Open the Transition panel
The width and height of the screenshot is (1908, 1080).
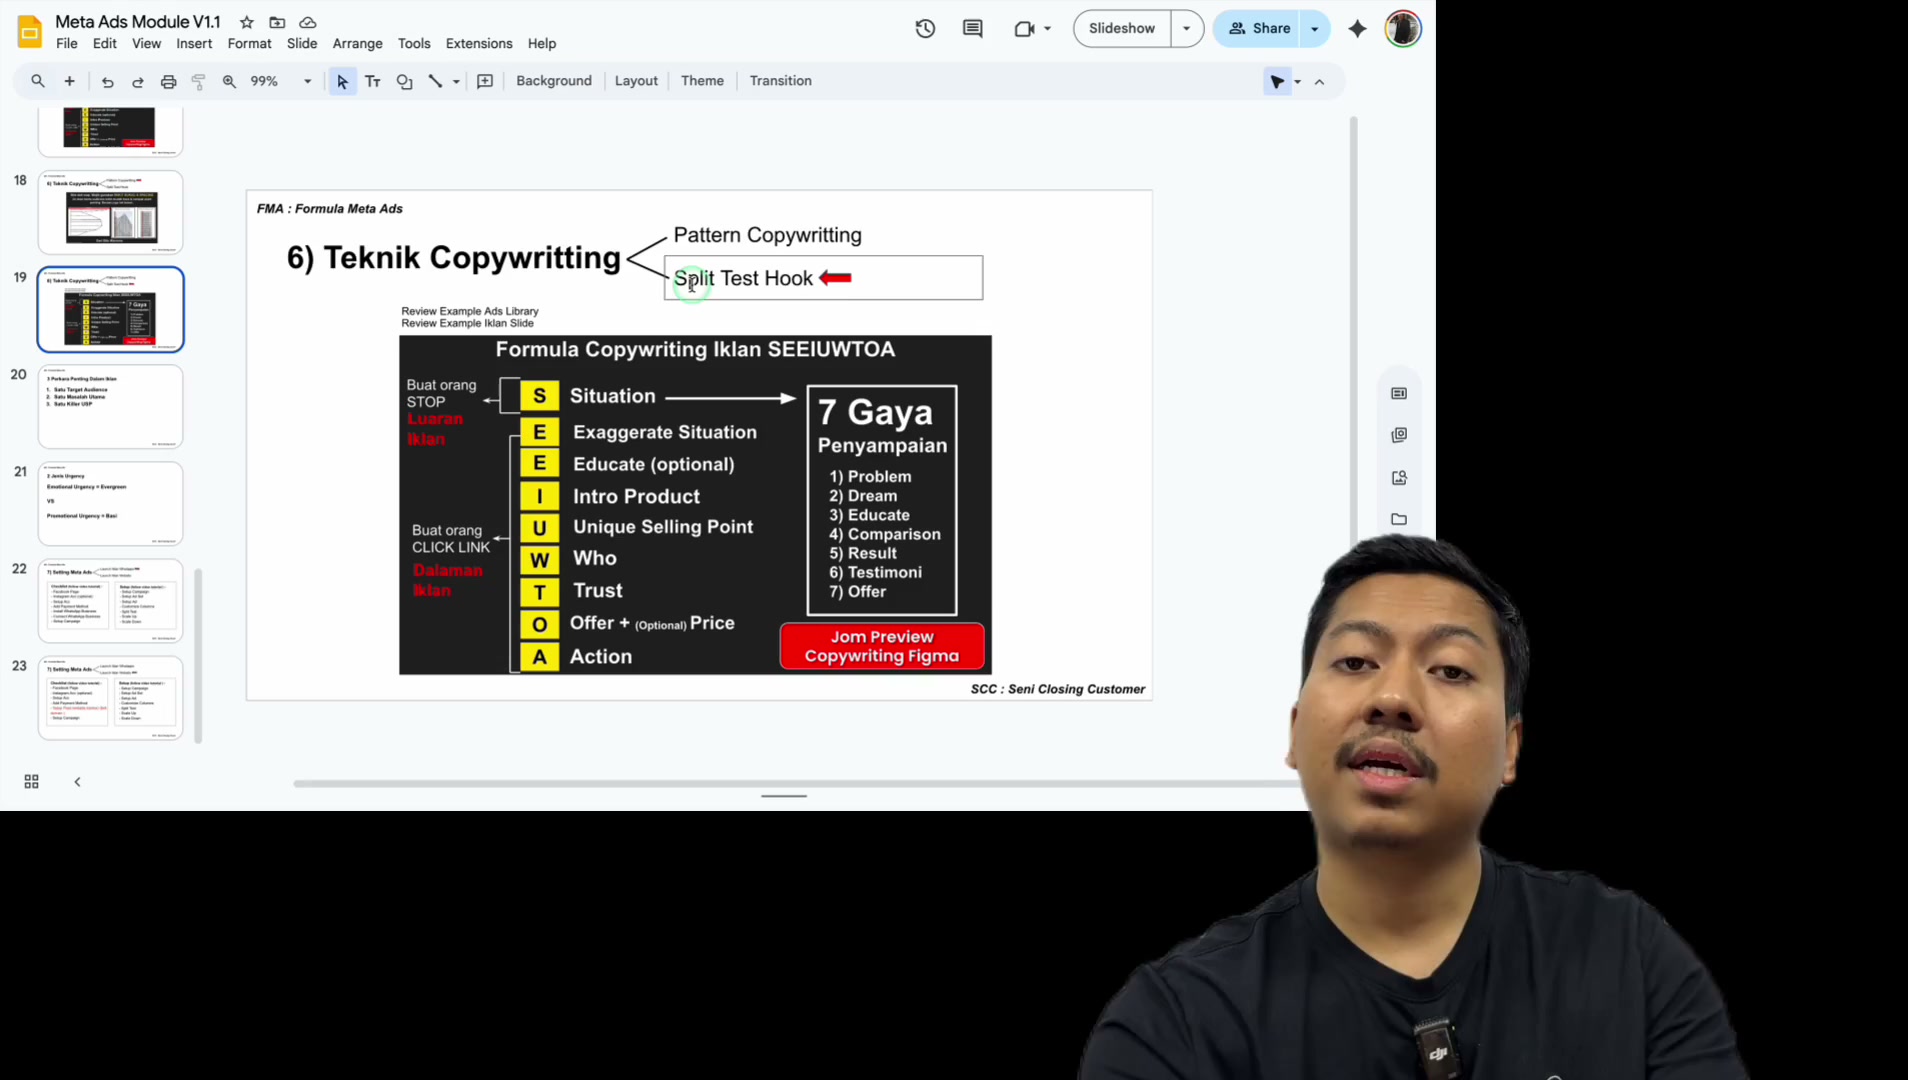(781, 81)
